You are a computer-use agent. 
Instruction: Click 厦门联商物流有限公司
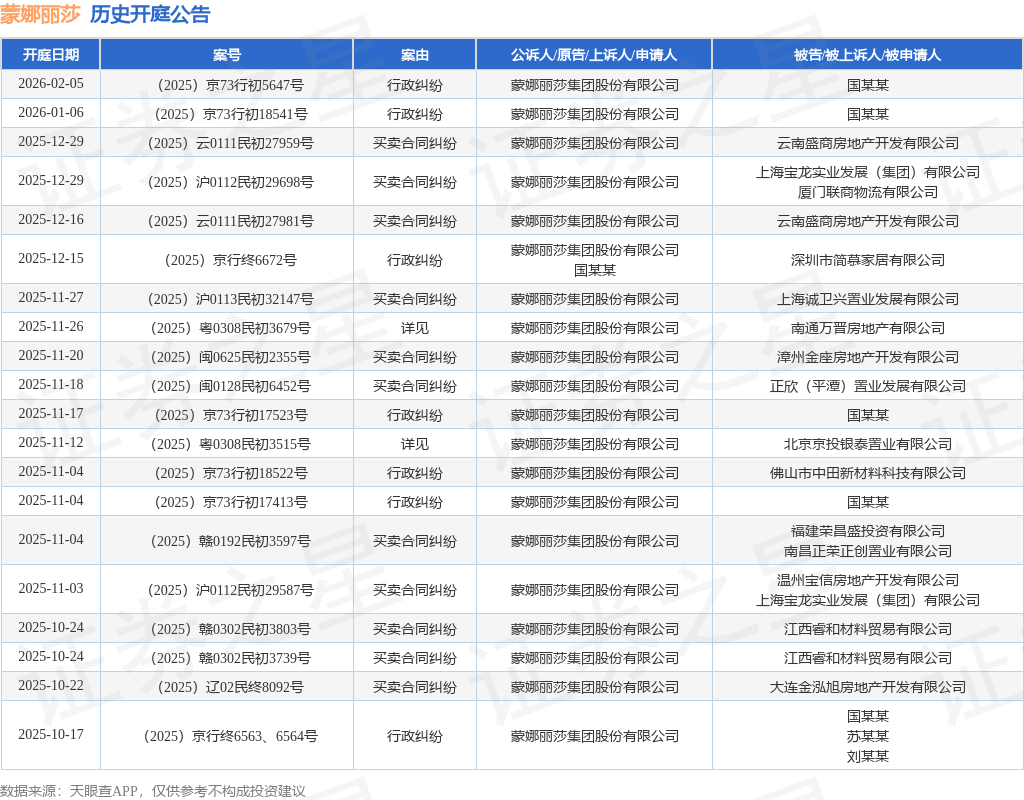coord(867,192)
